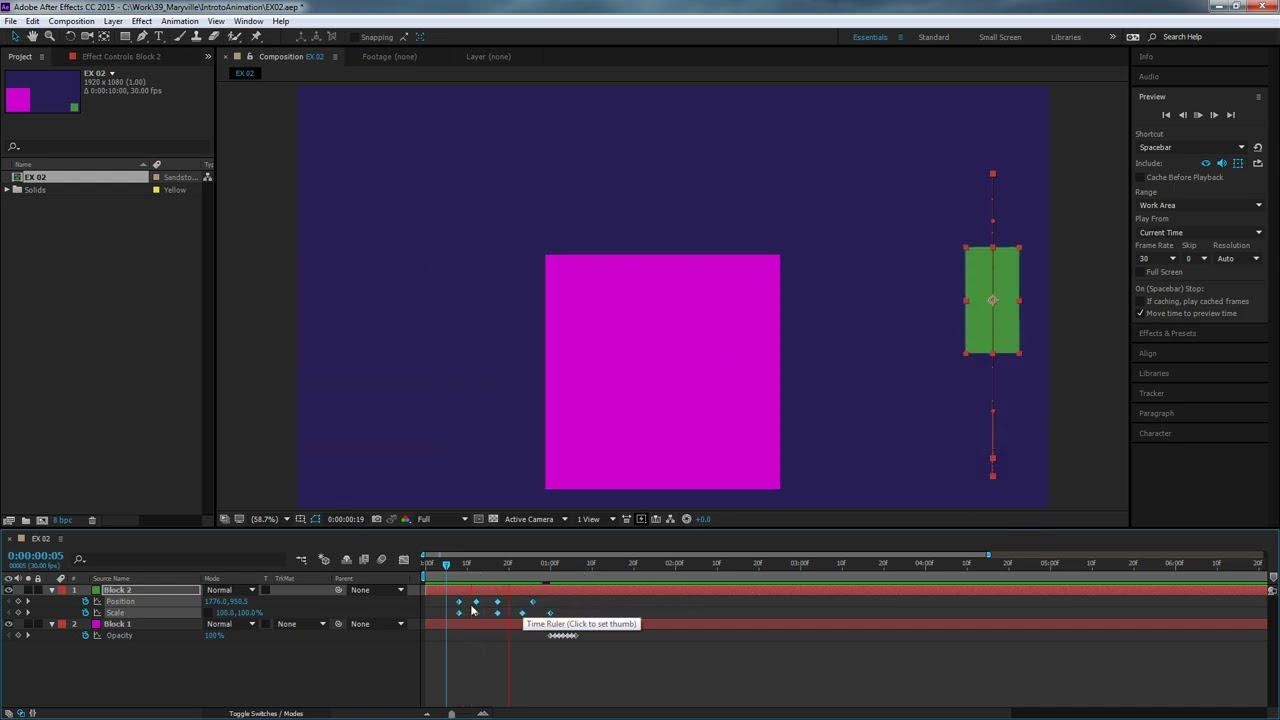The image size is (1280, 720).
Task: Open the Spacebar shortcut dropdown
Action: click(x=1192, y=147)
